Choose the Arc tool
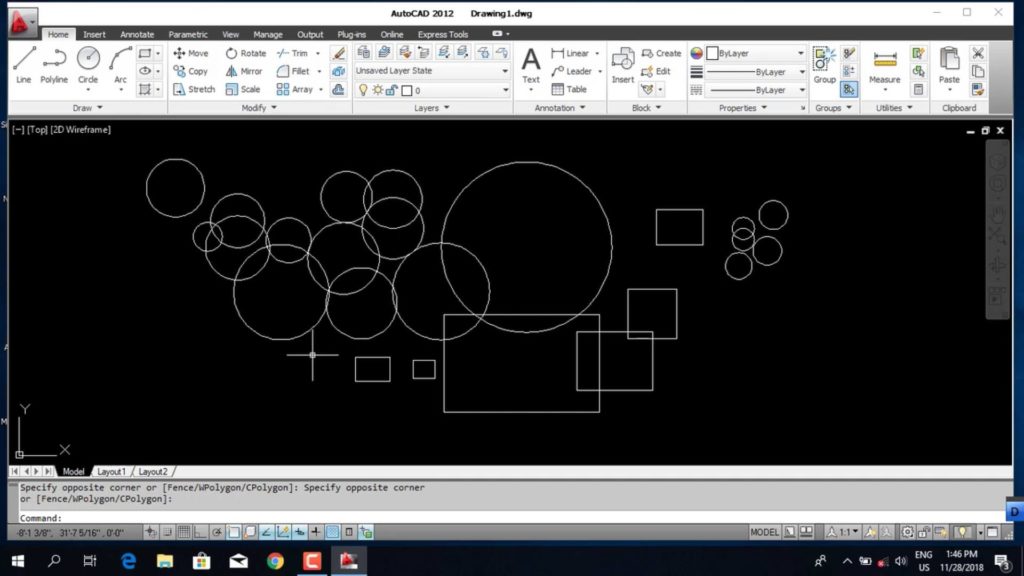1024x576 pixels. 120,65
